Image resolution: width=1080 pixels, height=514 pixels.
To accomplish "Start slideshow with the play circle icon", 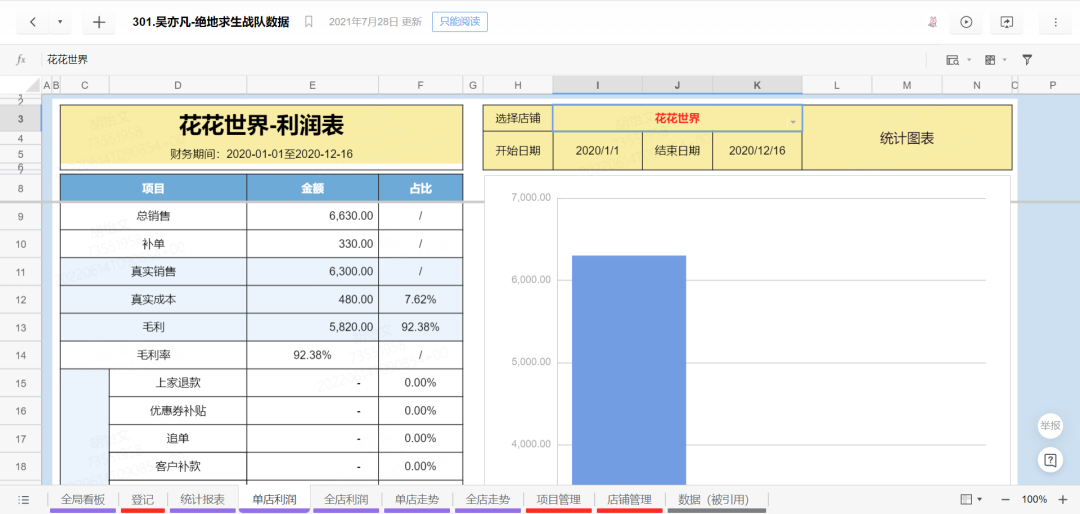I will point(966,22).
